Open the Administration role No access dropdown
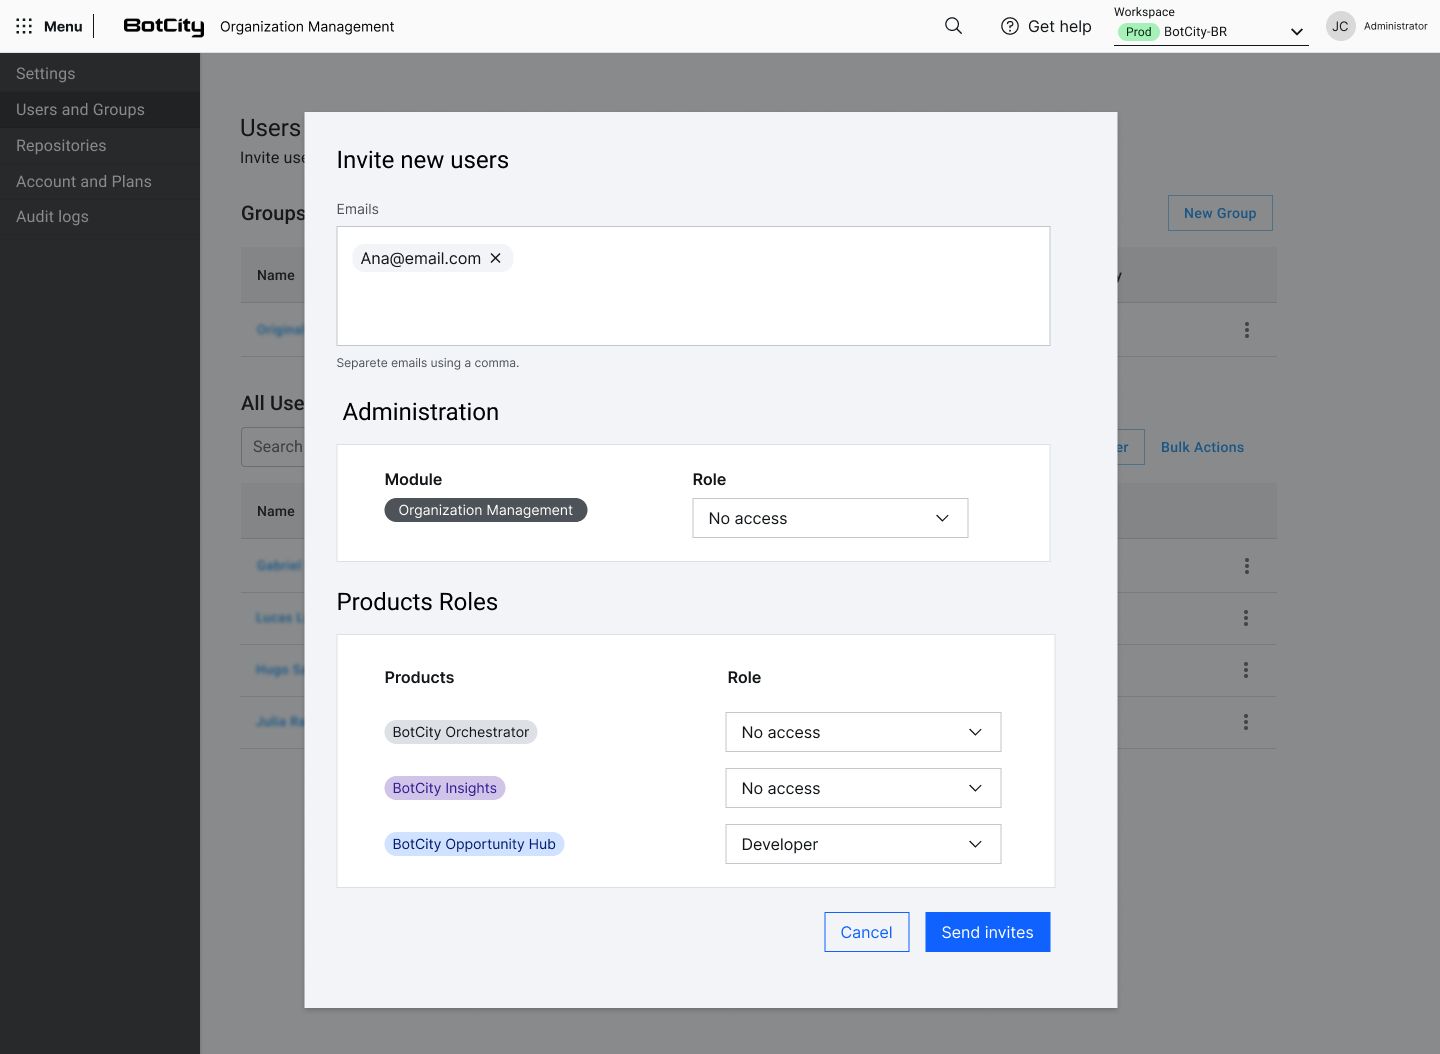This screenshot has width=1440, height=1054. pos(829,518)
